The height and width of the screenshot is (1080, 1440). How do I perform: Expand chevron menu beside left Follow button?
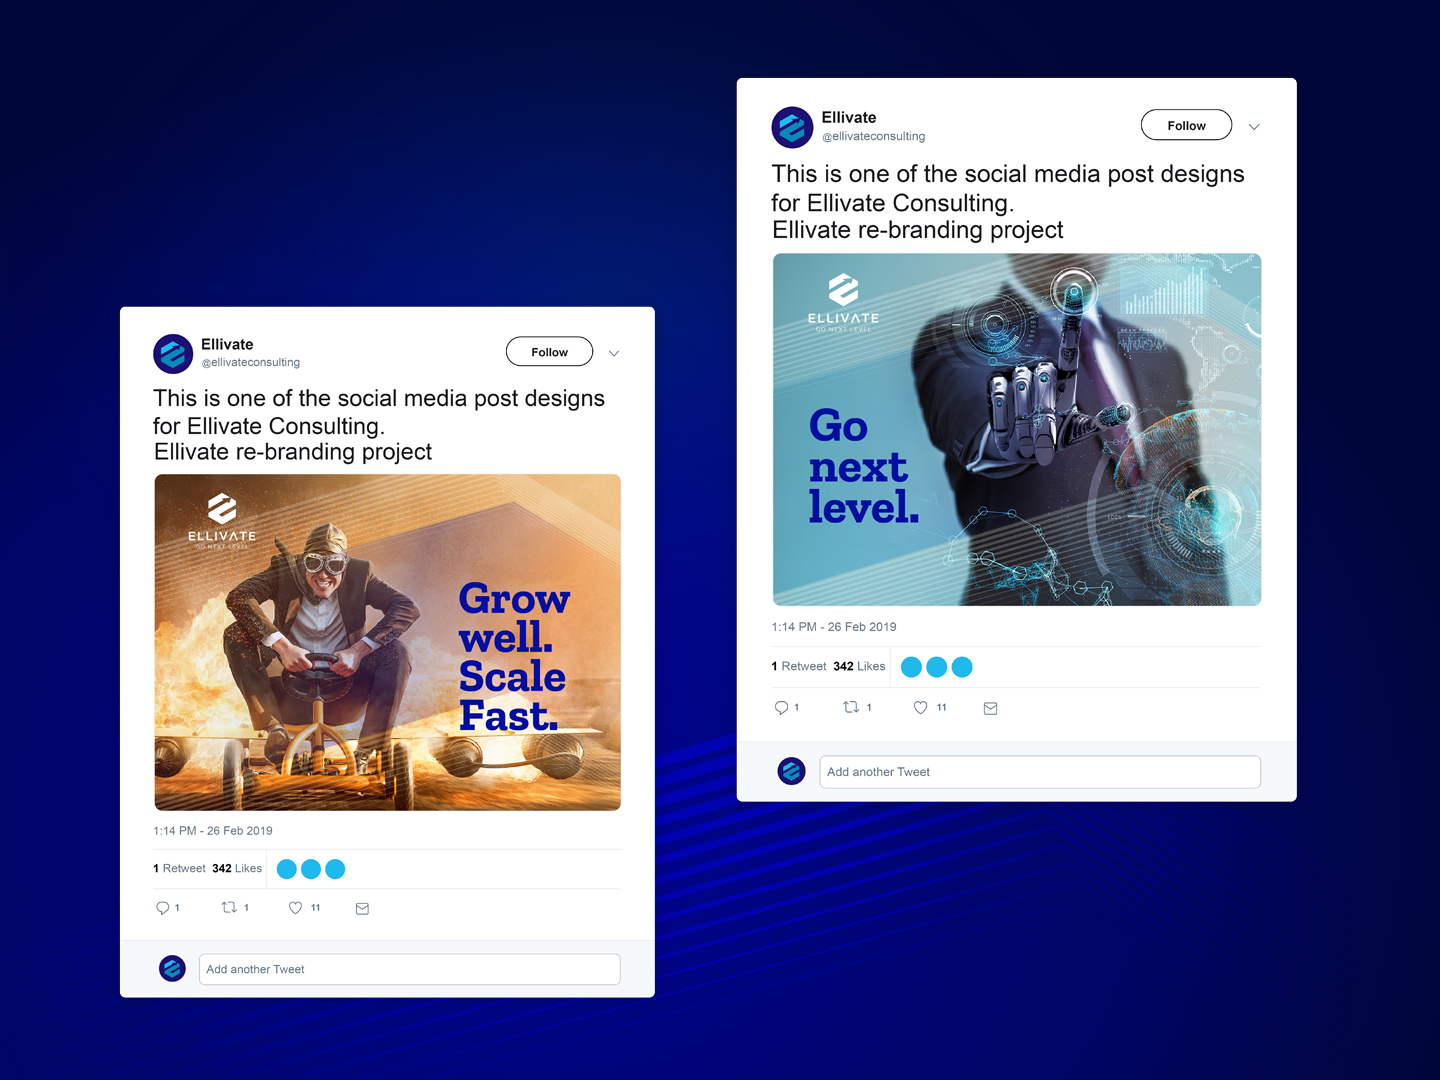coord(614,353)
